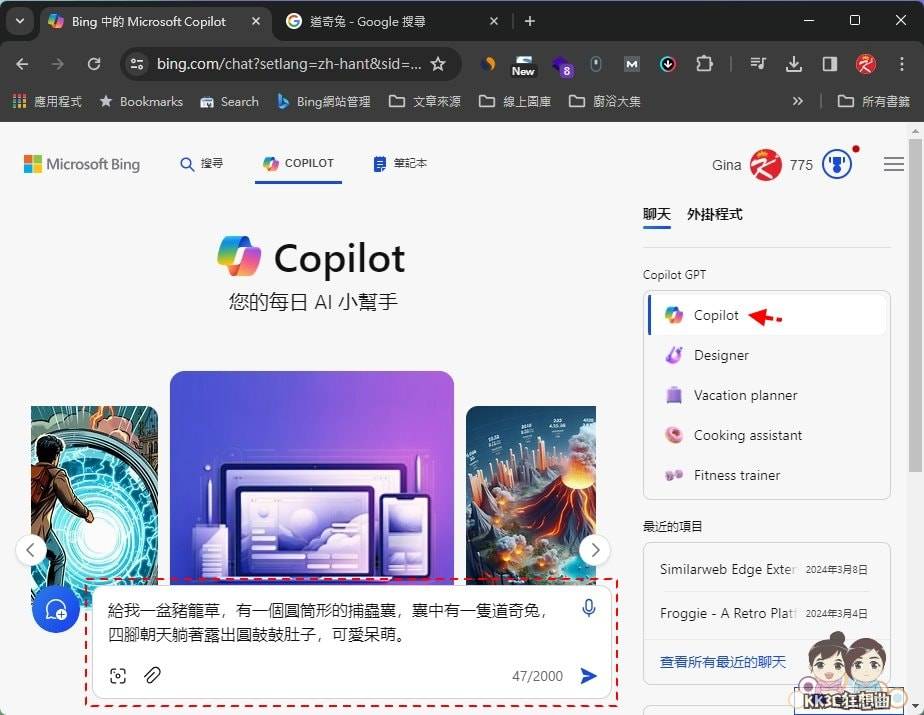Expand 廚浴大集 bookmark folder
924x715 pixels.
[x=605, y=101]
